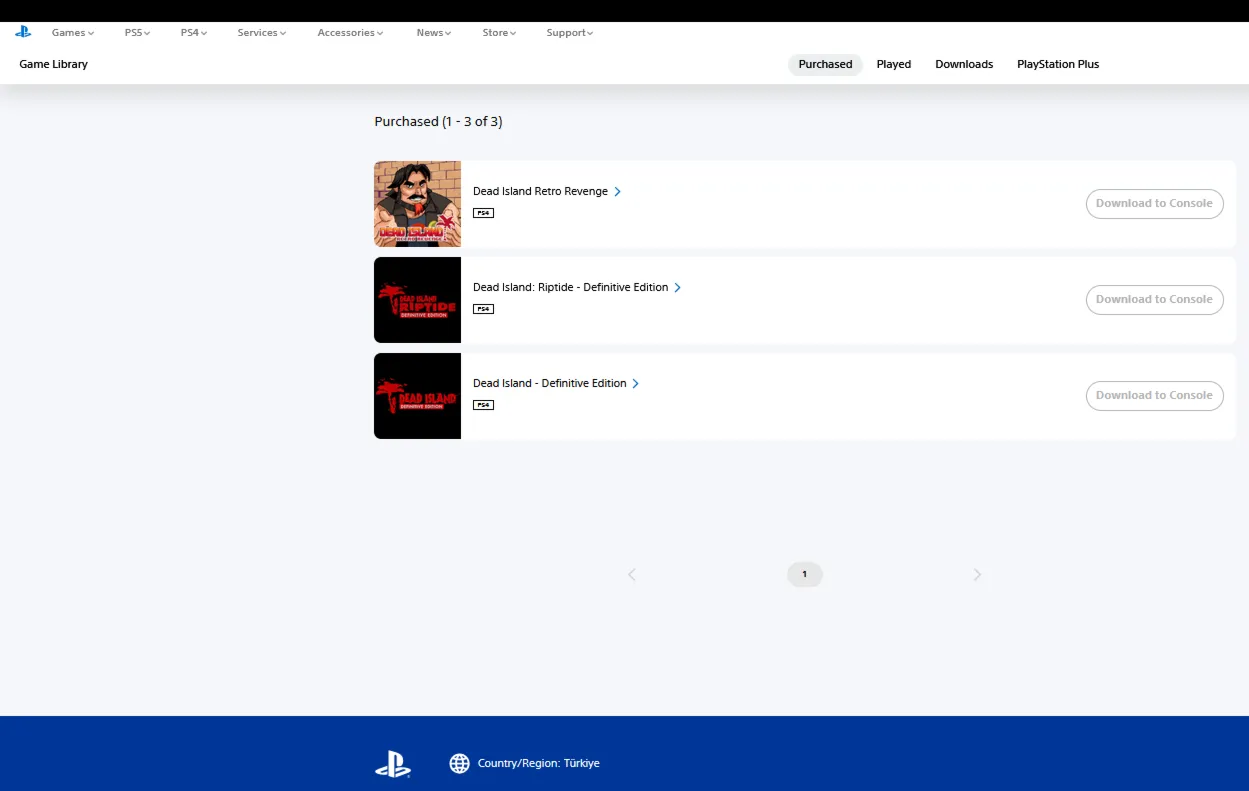1249x791 pixels.
Task: Open the Support dropdown menu
Action: click(569, 33)
